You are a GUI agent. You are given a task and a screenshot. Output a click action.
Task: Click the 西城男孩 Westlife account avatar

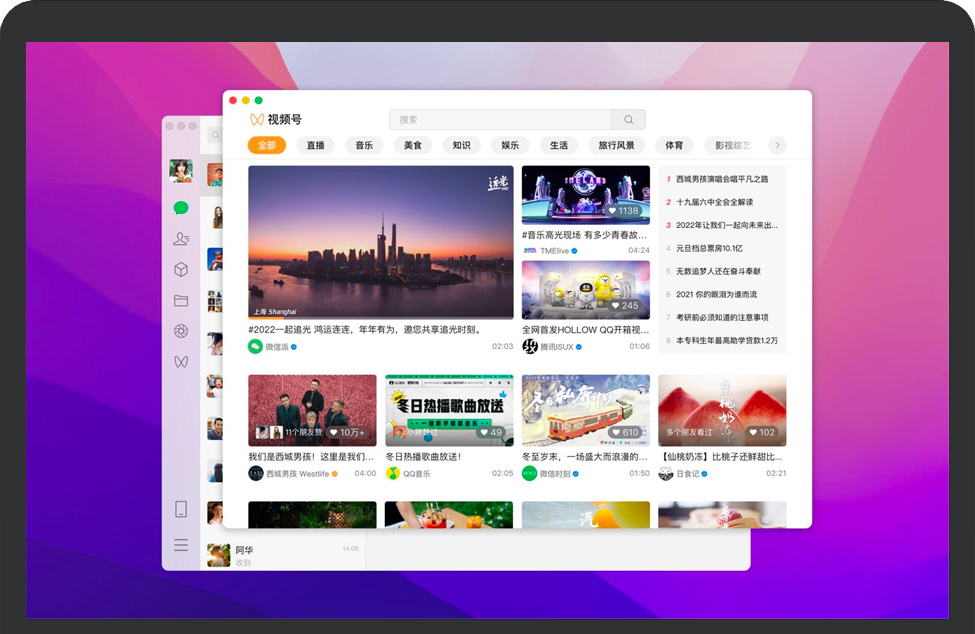click(x=256, y=474)
